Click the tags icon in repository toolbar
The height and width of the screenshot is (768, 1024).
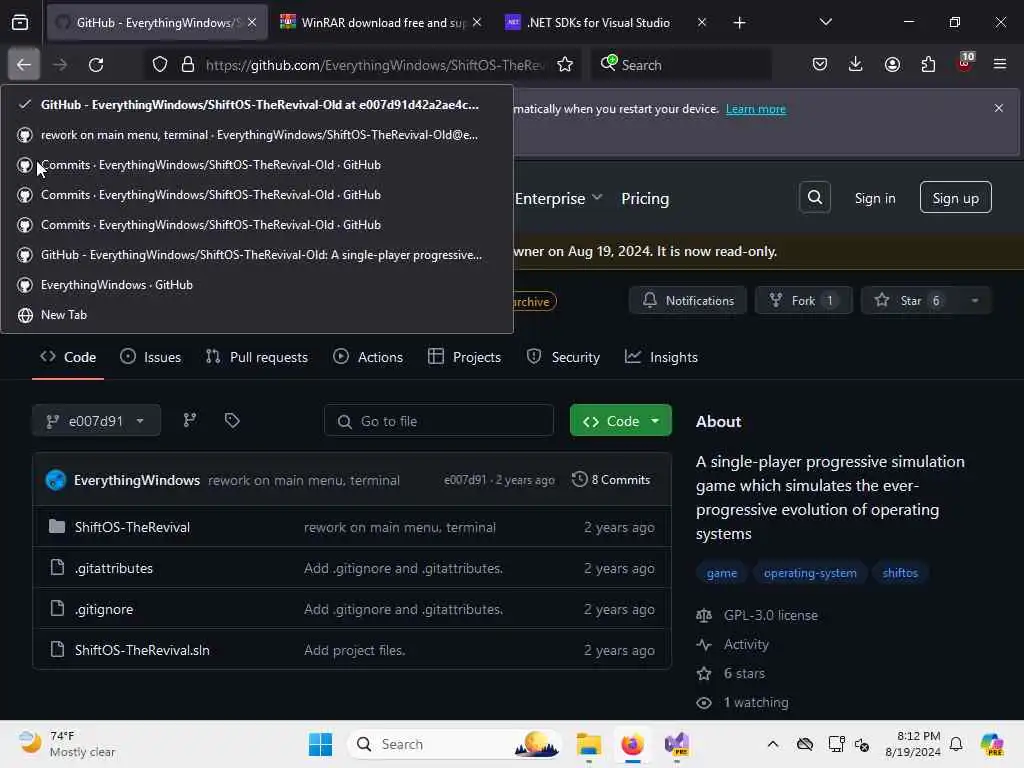pos(232,421)
